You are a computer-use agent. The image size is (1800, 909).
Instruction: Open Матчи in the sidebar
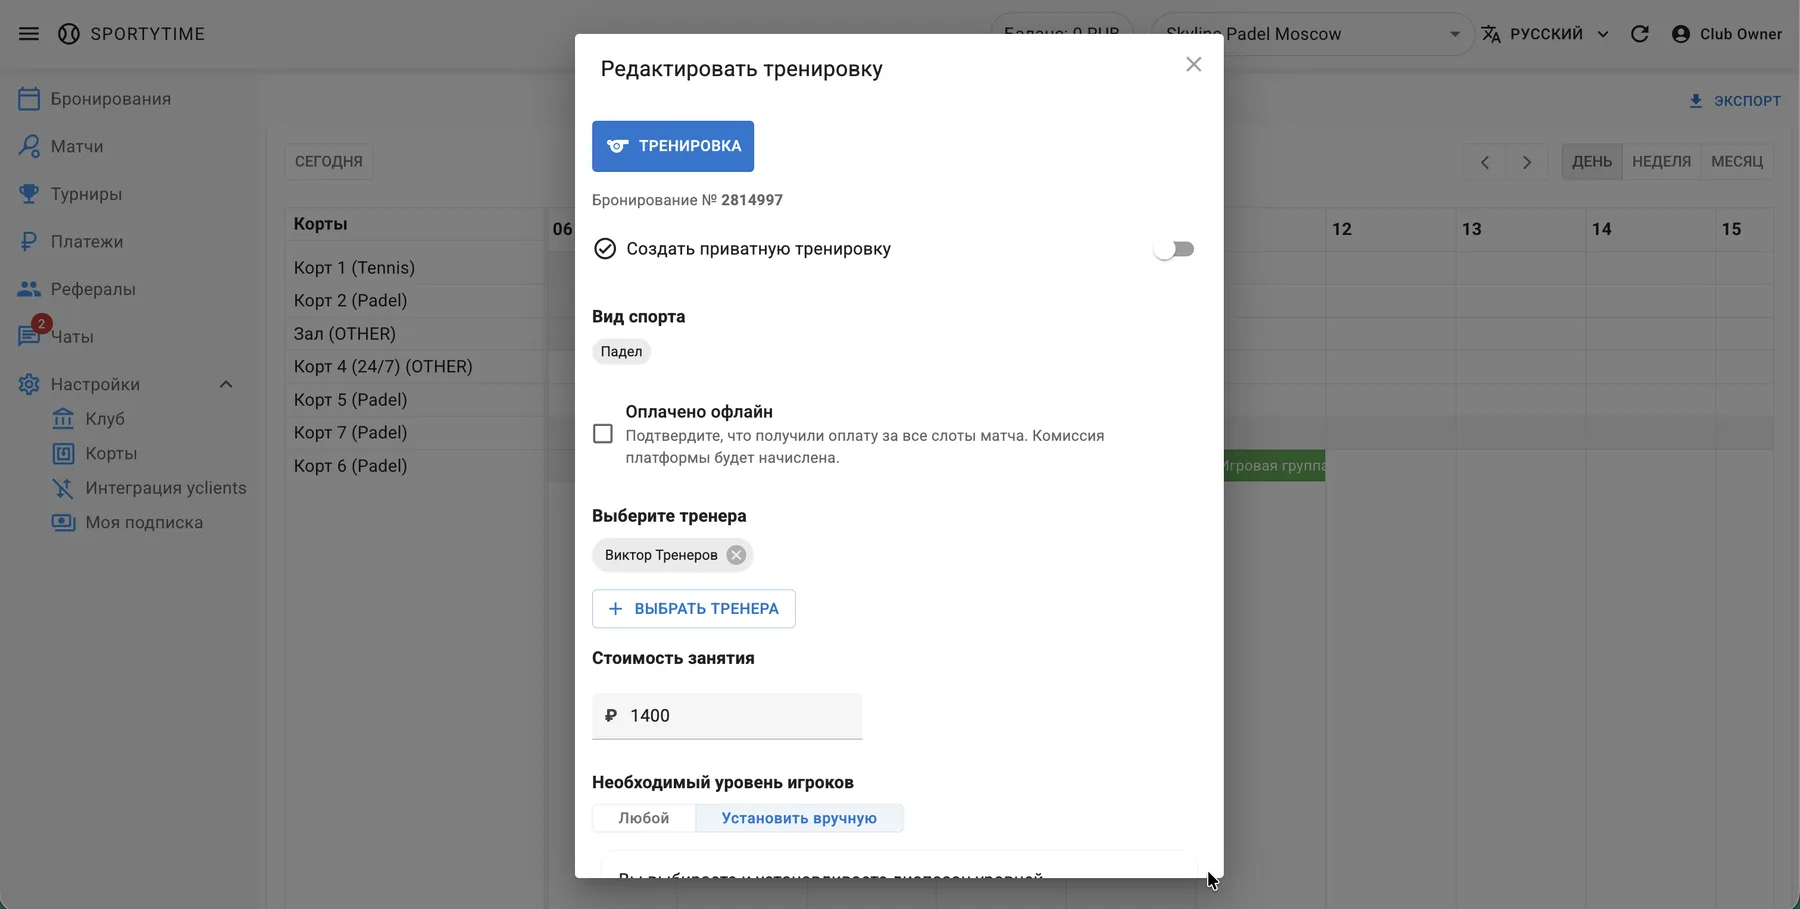(76, 147)
